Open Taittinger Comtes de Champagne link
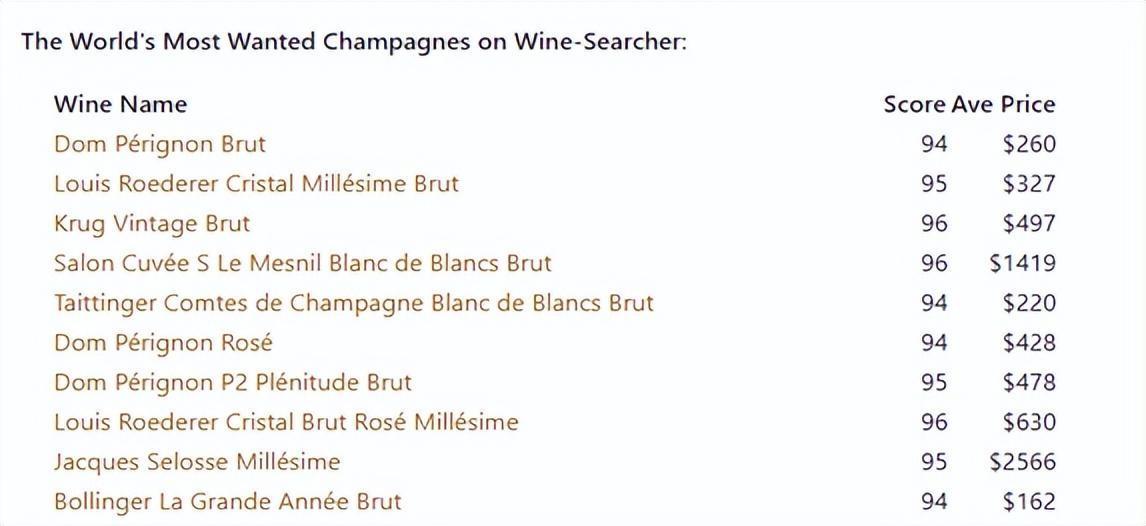The width and height of the screenshot is (1146, 526). point(354,302)
